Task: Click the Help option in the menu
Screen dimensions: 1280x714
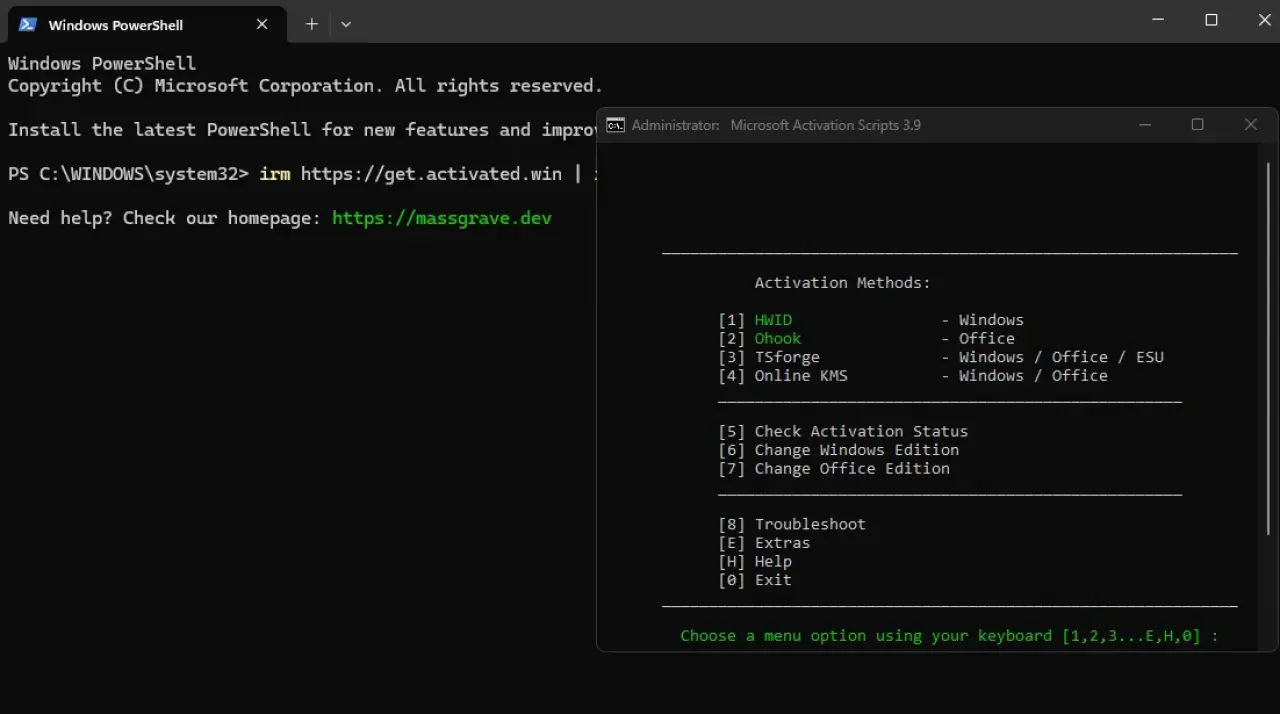Action: 772,561
